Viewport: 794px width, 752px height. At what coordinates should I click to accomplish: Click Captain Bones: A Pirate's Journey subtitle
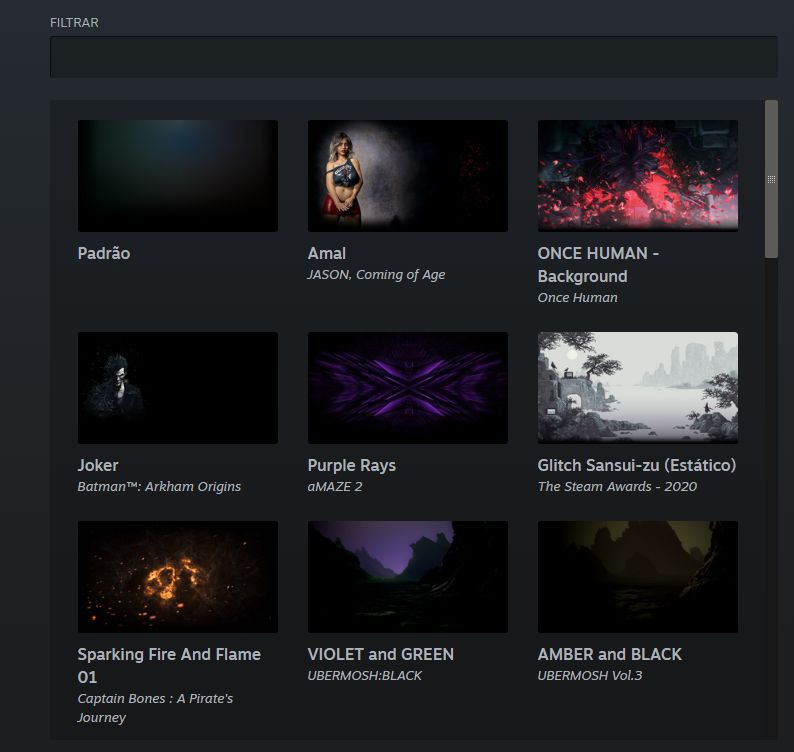155,708
